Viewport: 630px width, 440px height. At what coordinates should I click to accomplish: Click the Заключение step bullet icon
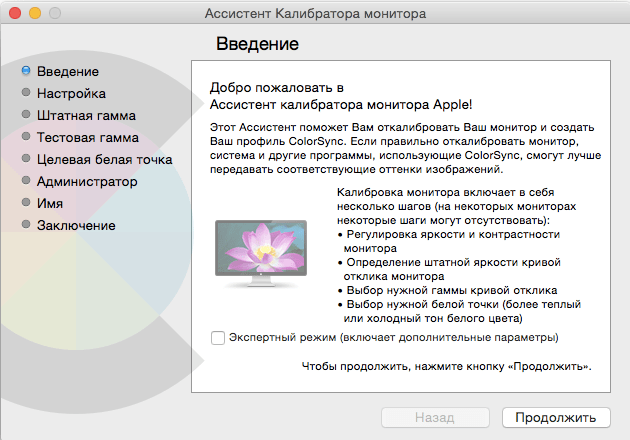click(26, 224)
